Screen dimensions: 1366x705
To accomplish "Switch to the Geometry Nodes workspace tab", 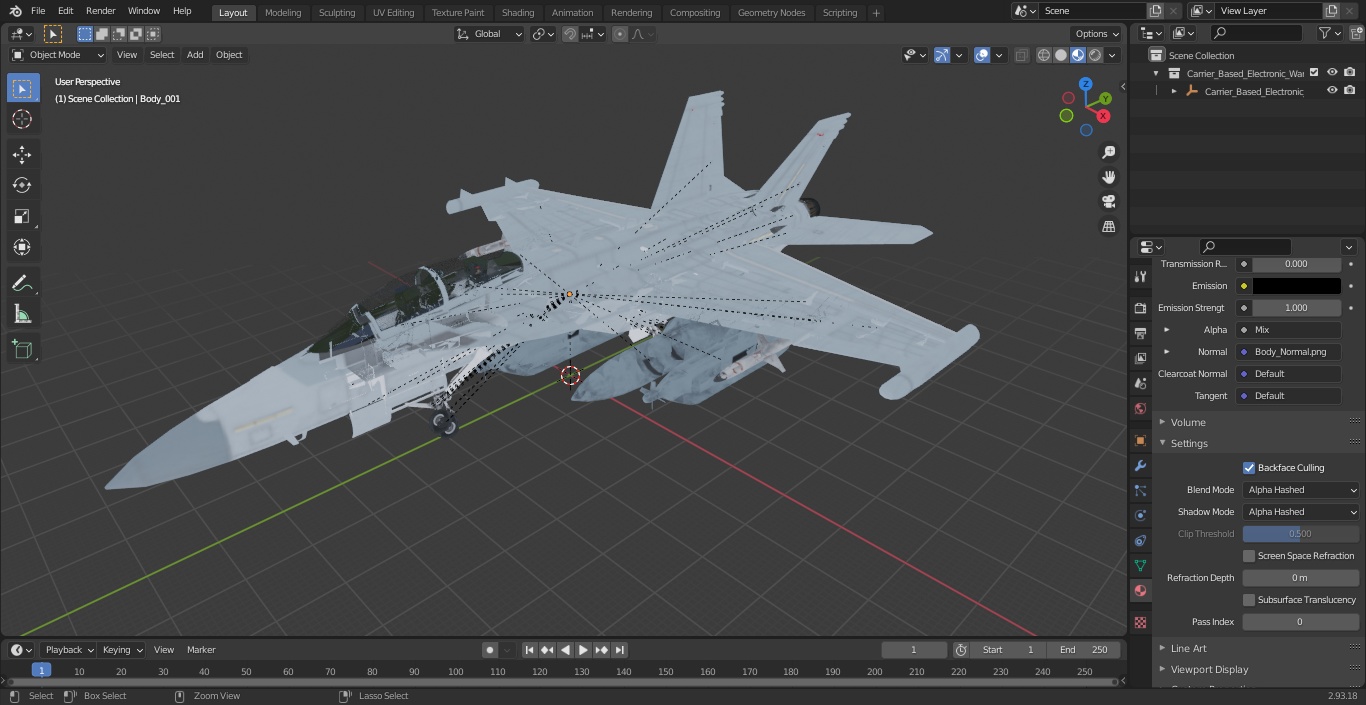I will coord(771,13).
